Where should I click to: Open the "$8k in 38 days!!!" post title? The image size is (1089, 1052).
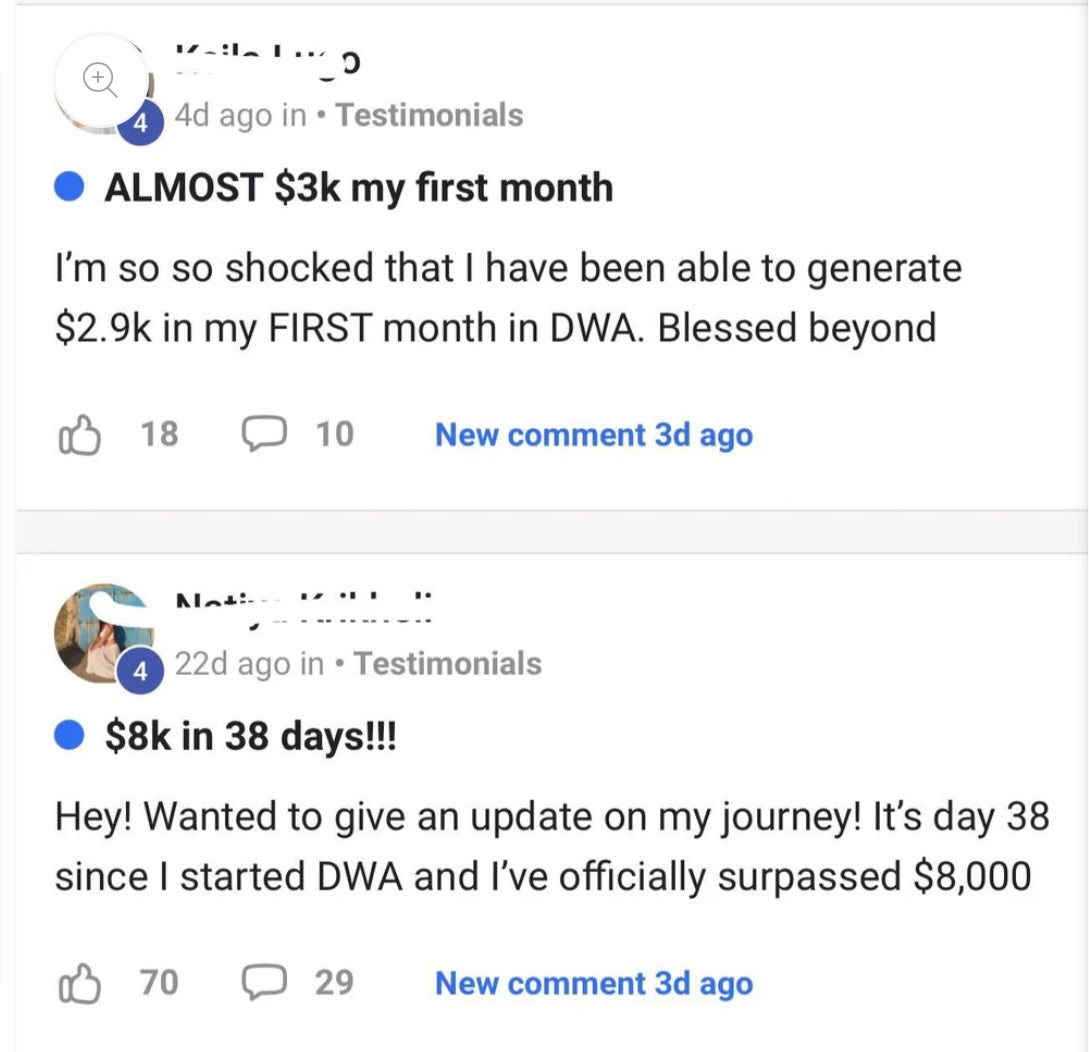[x=250, y=737]
